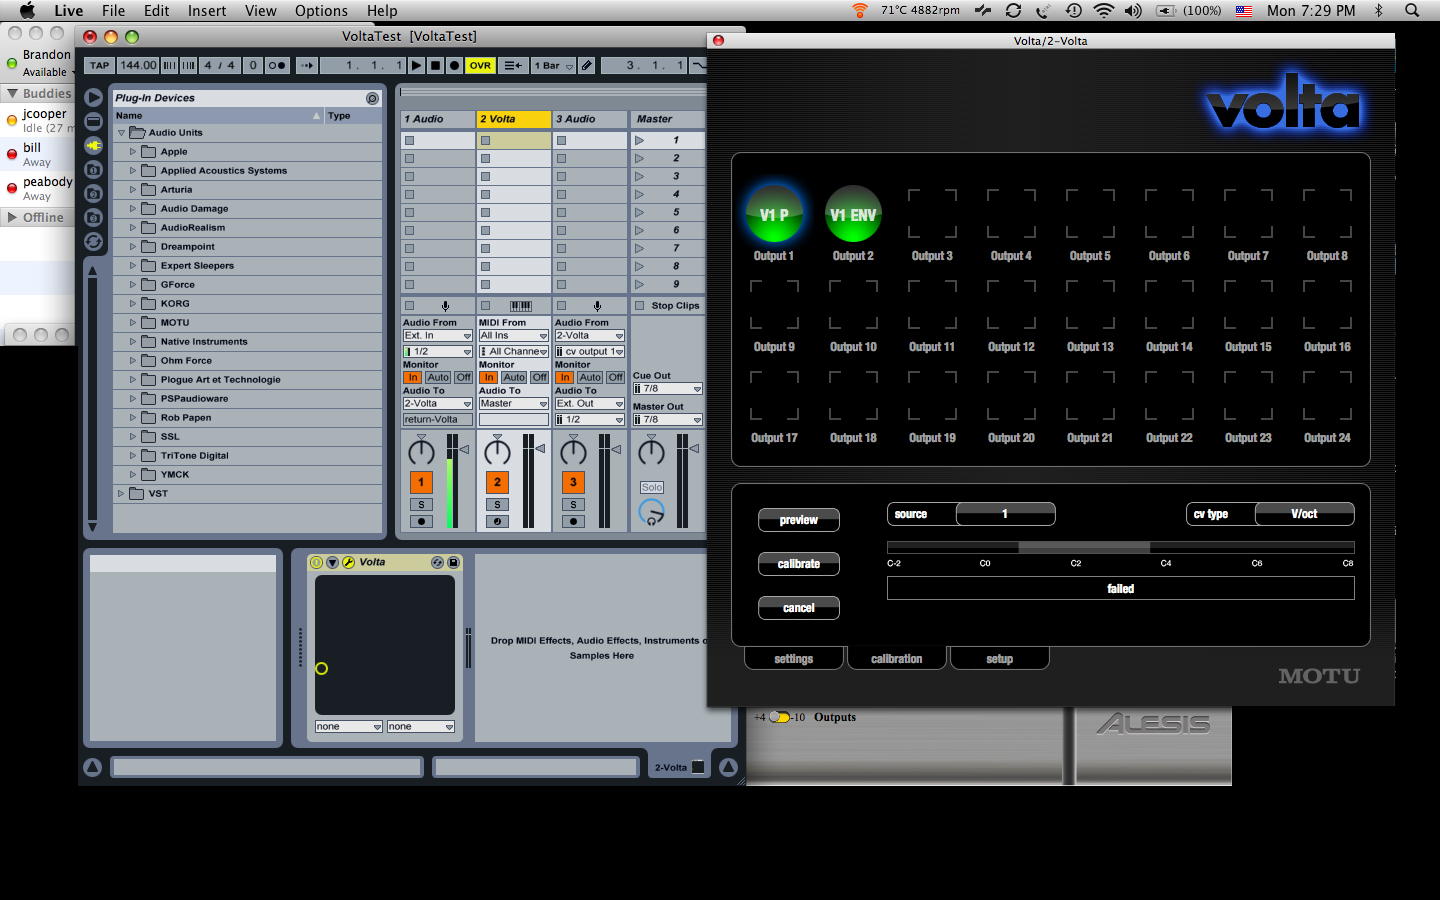1440x900 pixels.
Task: Click the Volta source value field
Action: (x=1005, y=514)
